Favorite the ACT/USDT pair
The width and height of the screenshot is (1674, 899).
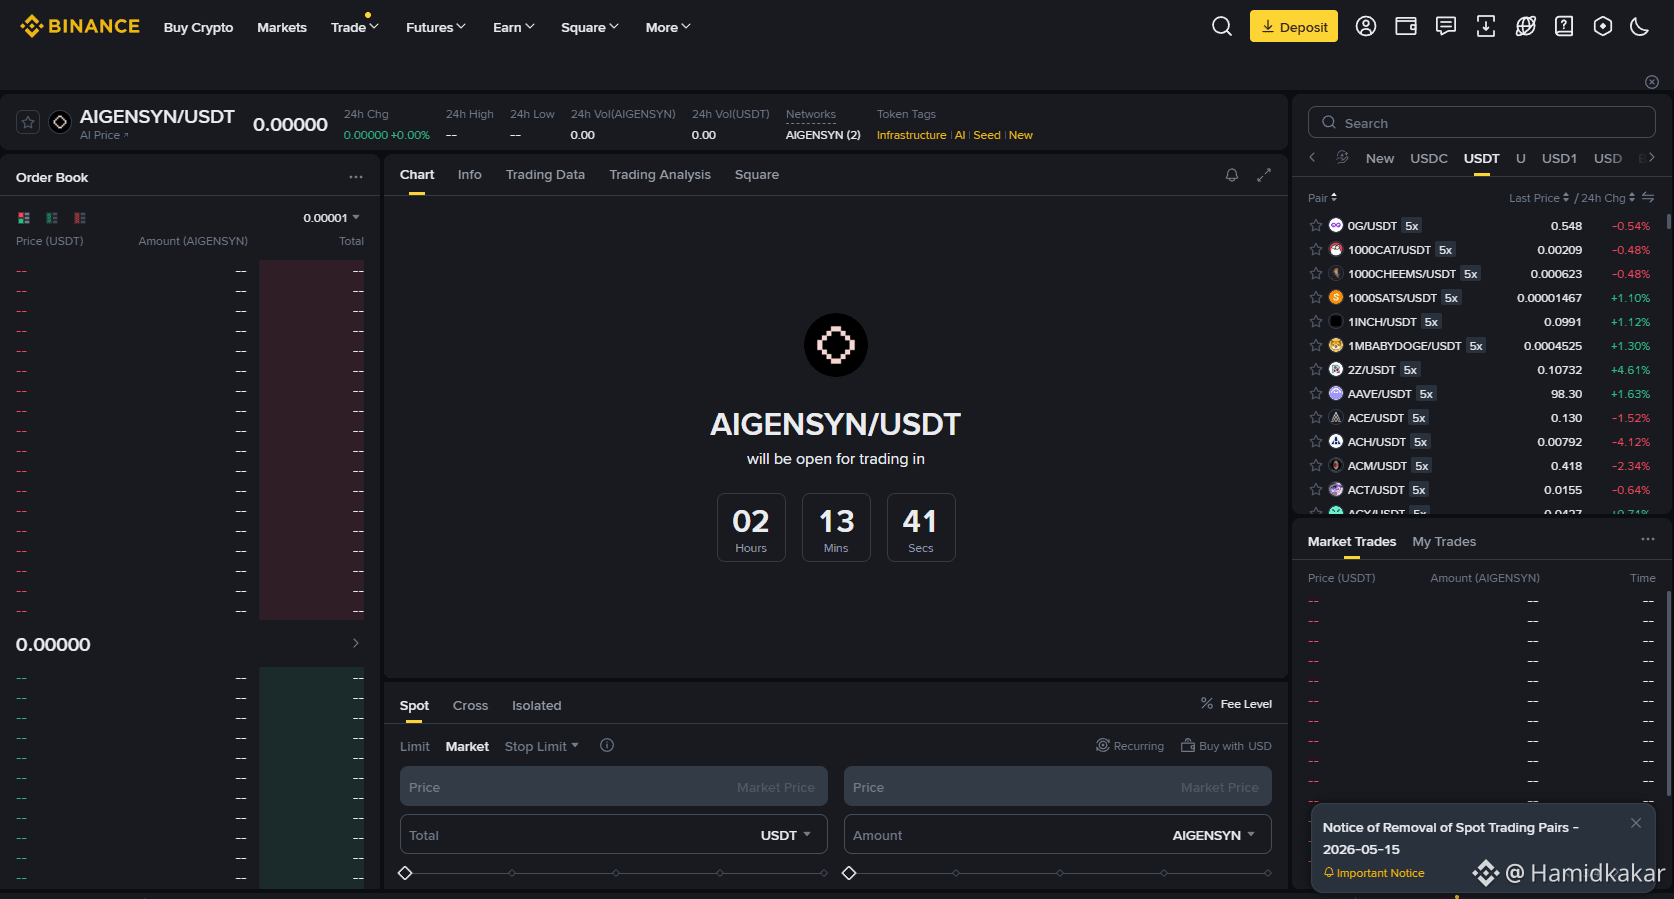point(1316,490)
